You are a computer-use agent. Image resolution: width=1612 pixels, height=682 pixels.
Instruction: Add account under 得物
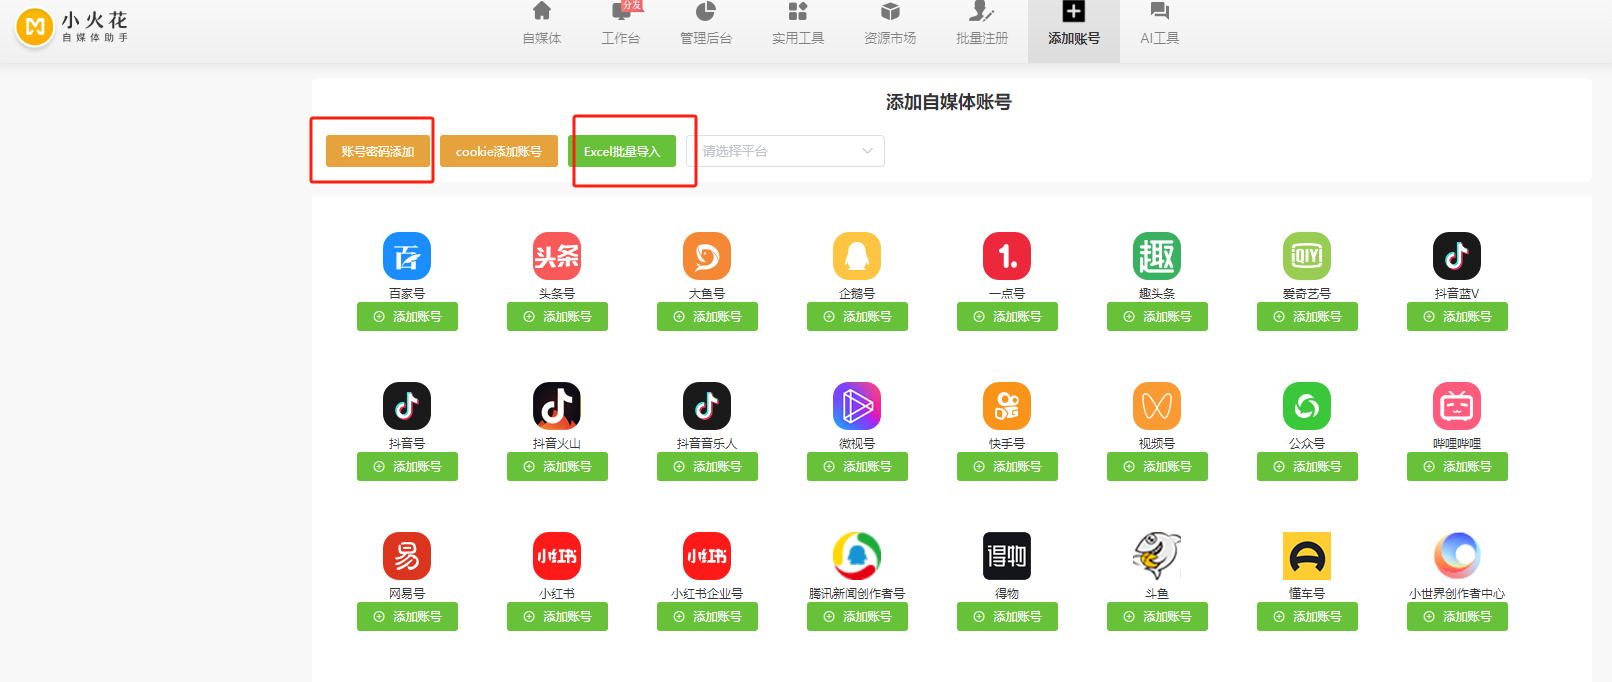(x=1007, y=616)
